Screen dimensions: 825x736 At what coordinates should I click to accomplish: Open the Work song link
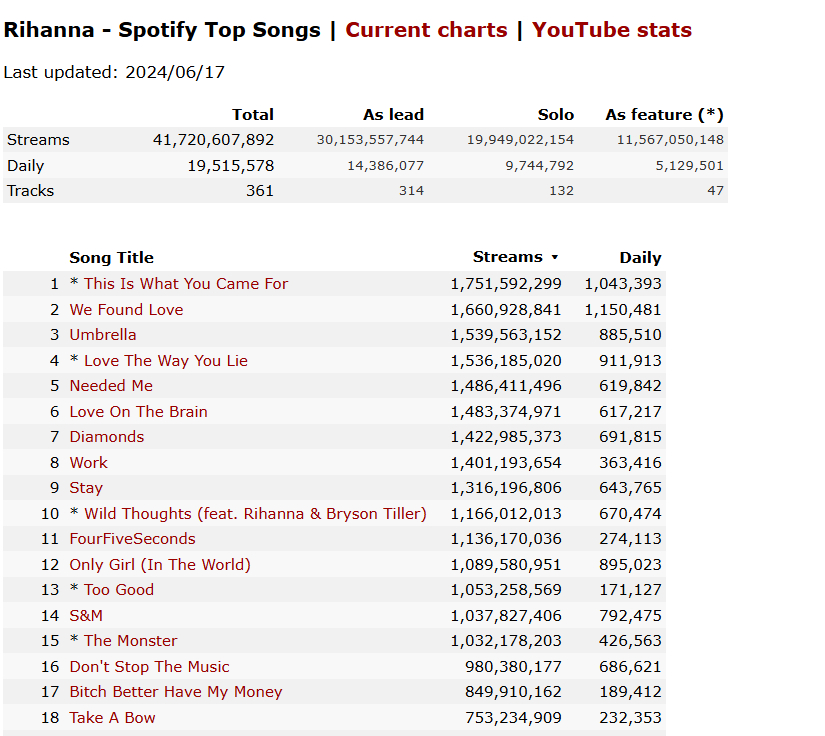(88, 462)
